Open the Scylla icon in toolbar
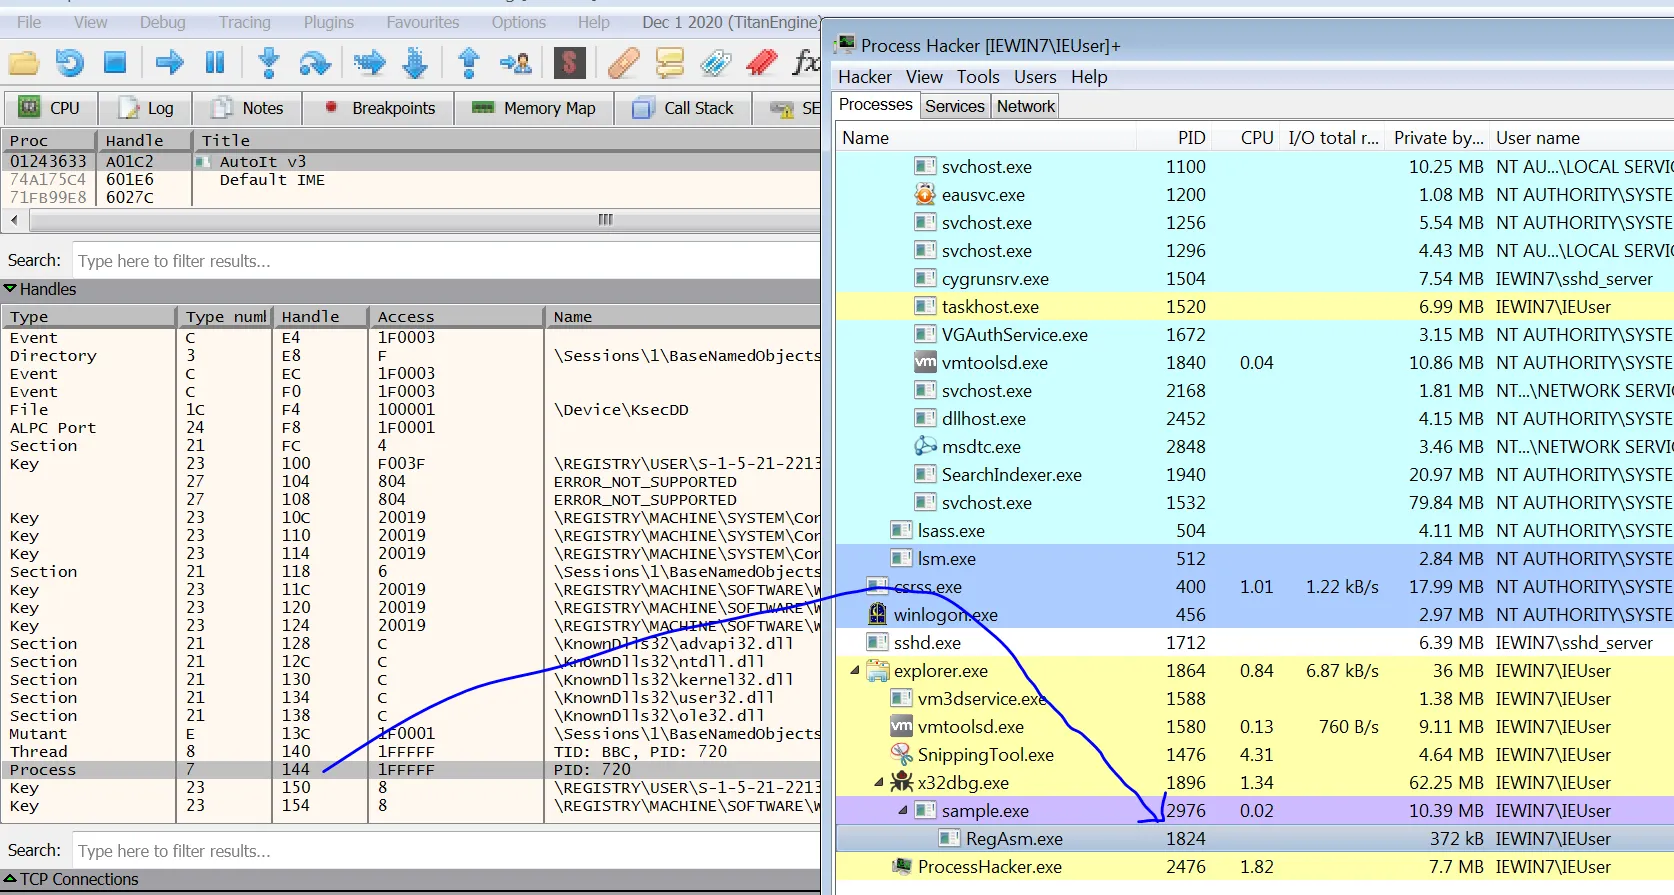This screenshot has height=895, width=1674. [569, 63]
